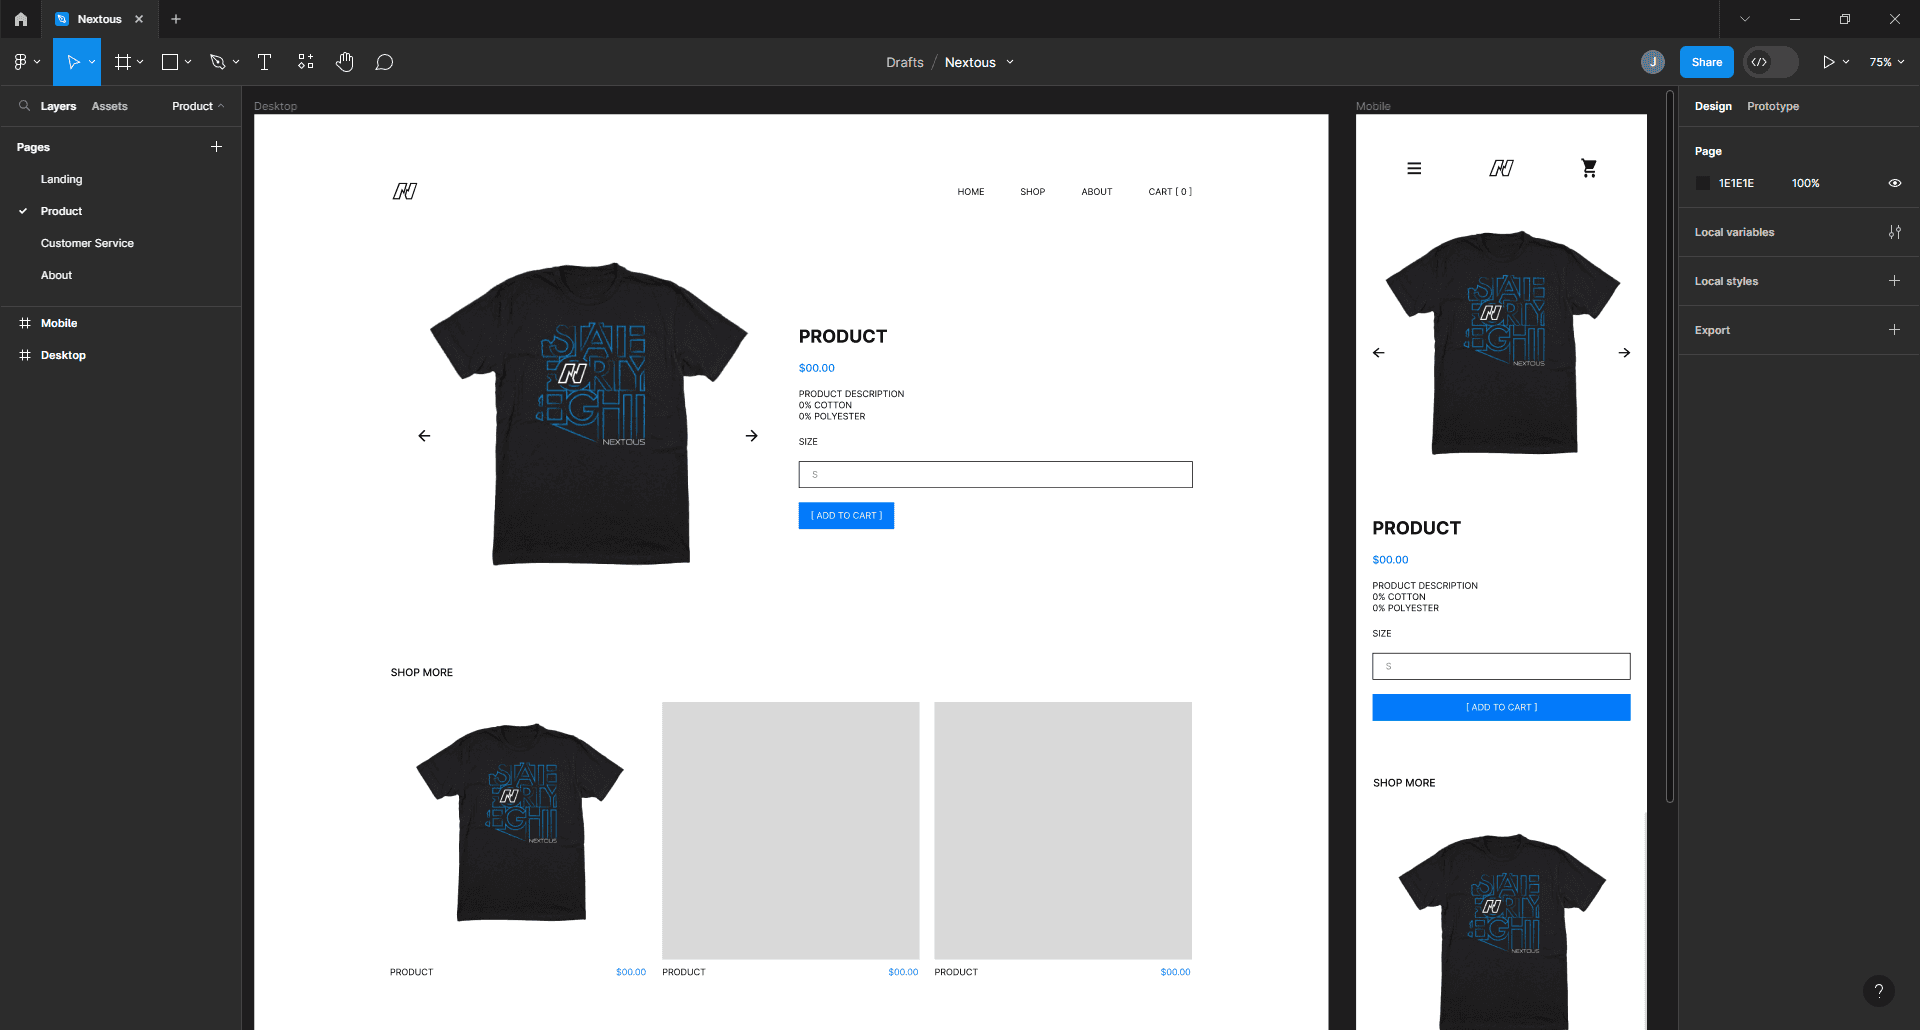Open Pen tools dropdown arrow

tap(236, 62)
